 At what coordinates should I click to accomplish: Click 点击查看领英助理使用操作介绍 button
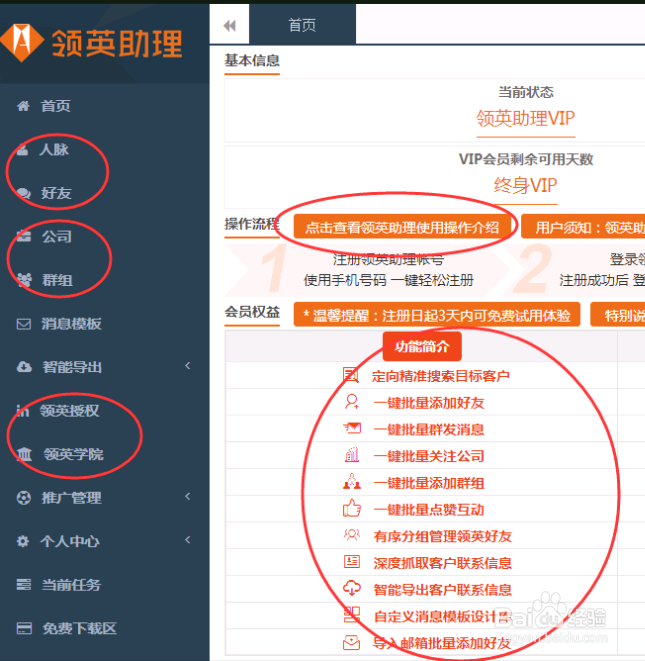tap(402, 227)
